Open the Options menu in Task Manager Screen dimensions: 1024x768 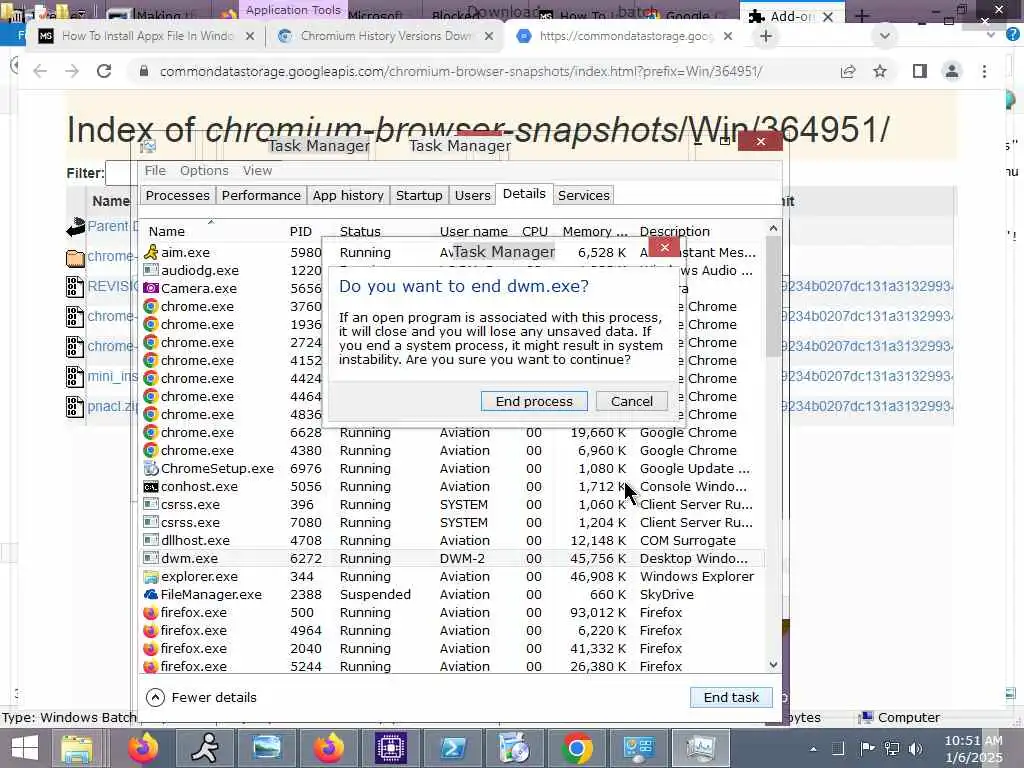(204, 170)
